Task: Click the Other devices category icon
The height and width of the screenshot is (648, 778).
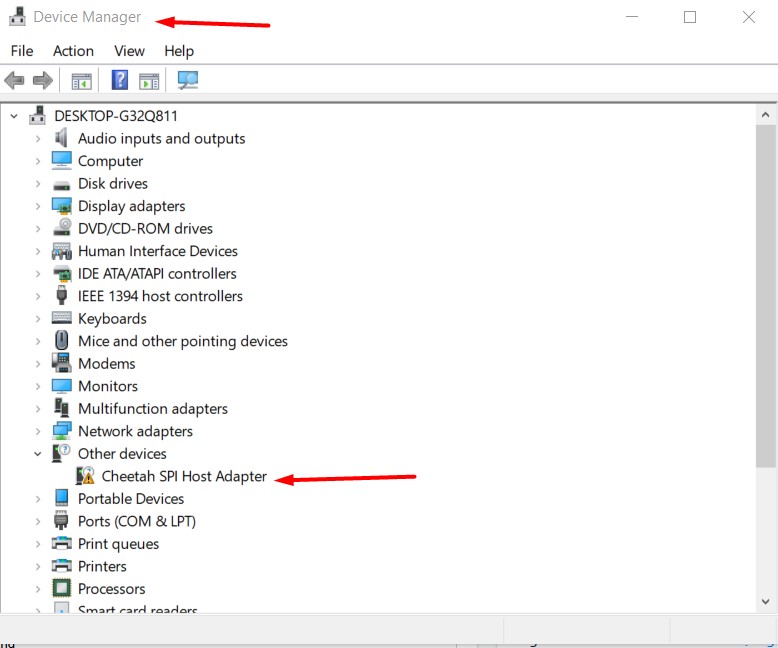Action: pos(61,453)
